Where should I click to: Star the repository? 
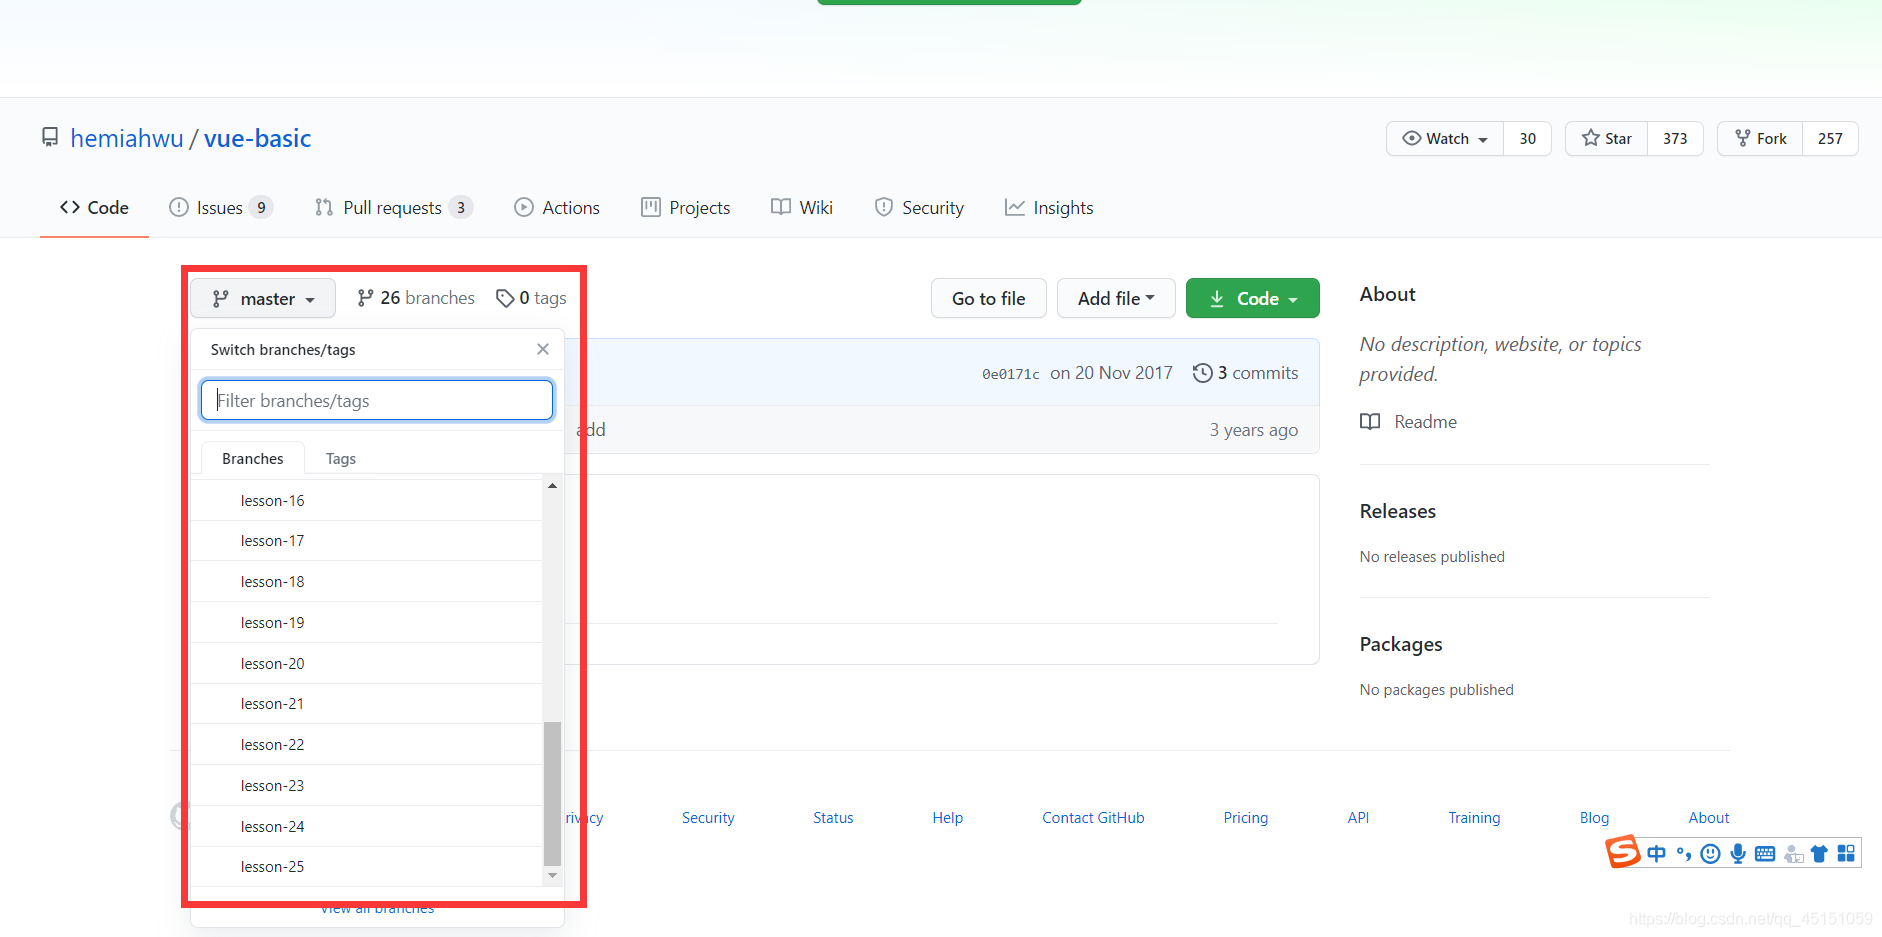click(x=1606, y=139)
